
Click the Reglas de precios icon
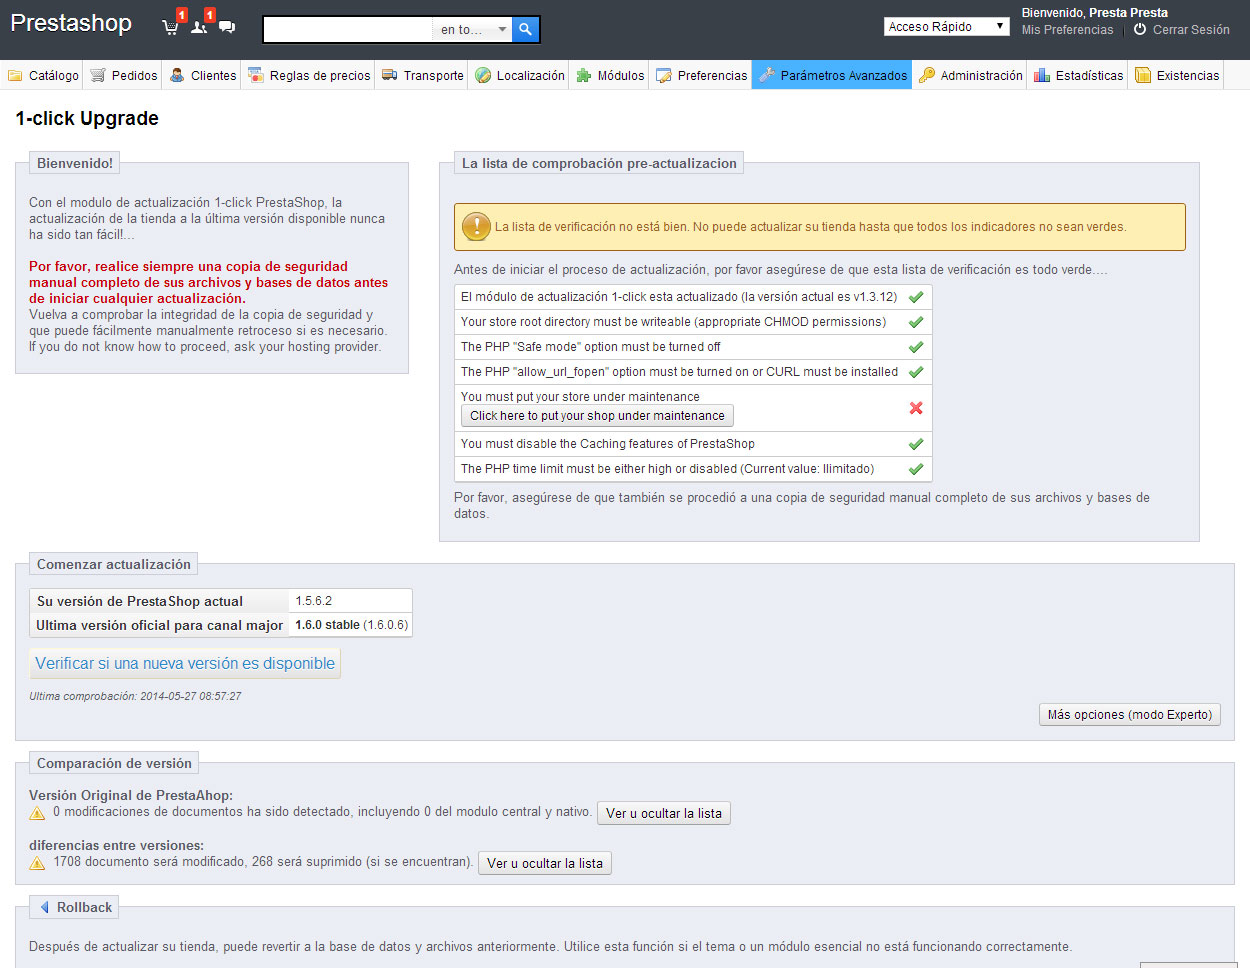(256, 75)
